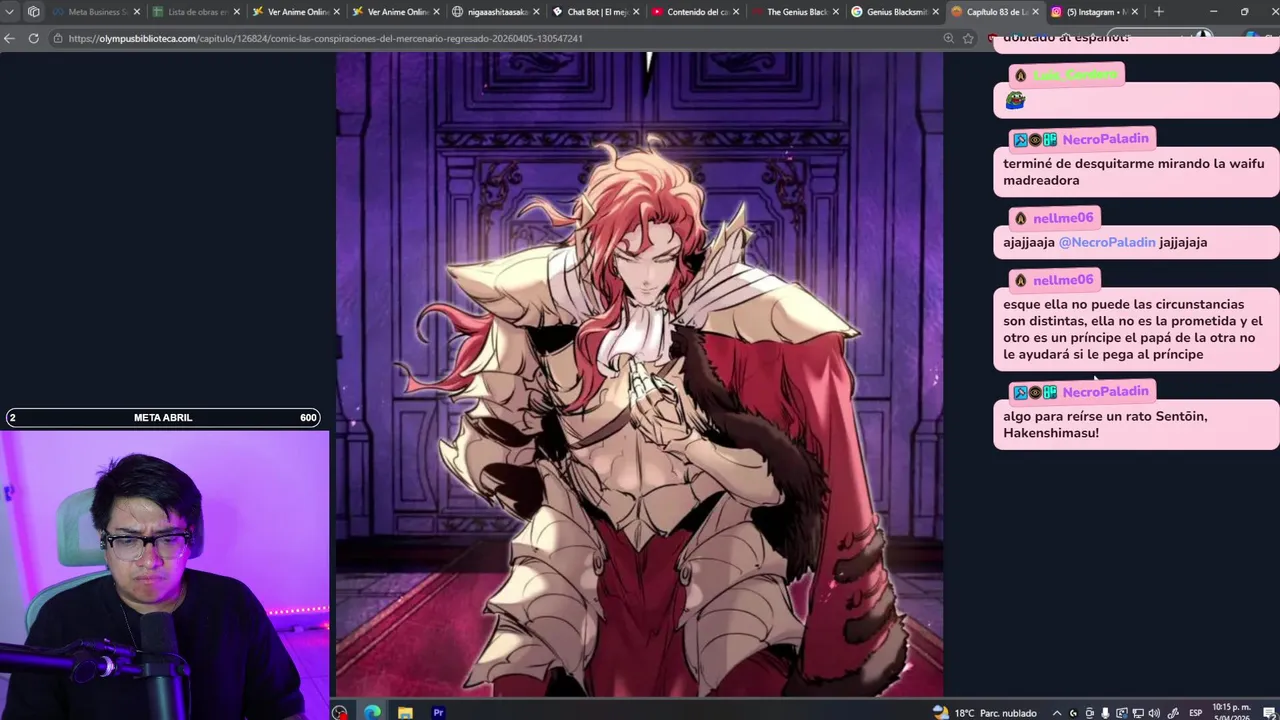
Task: Open the weather widget showing 18°C
Action: tap(984, 713)
